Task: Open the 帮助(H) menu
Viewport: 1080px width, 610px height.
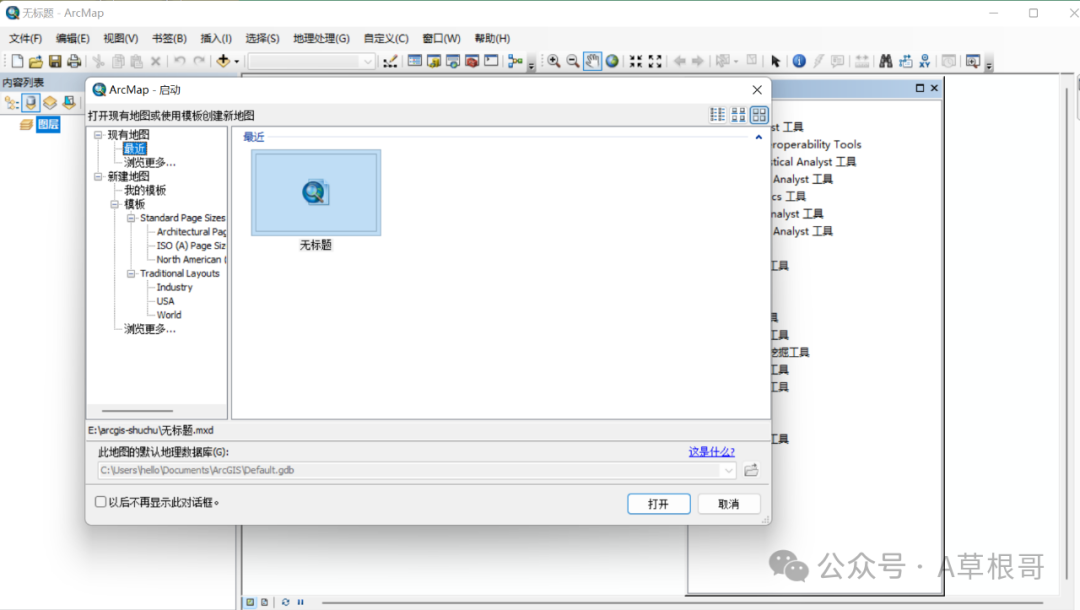Action: [492, 39]
